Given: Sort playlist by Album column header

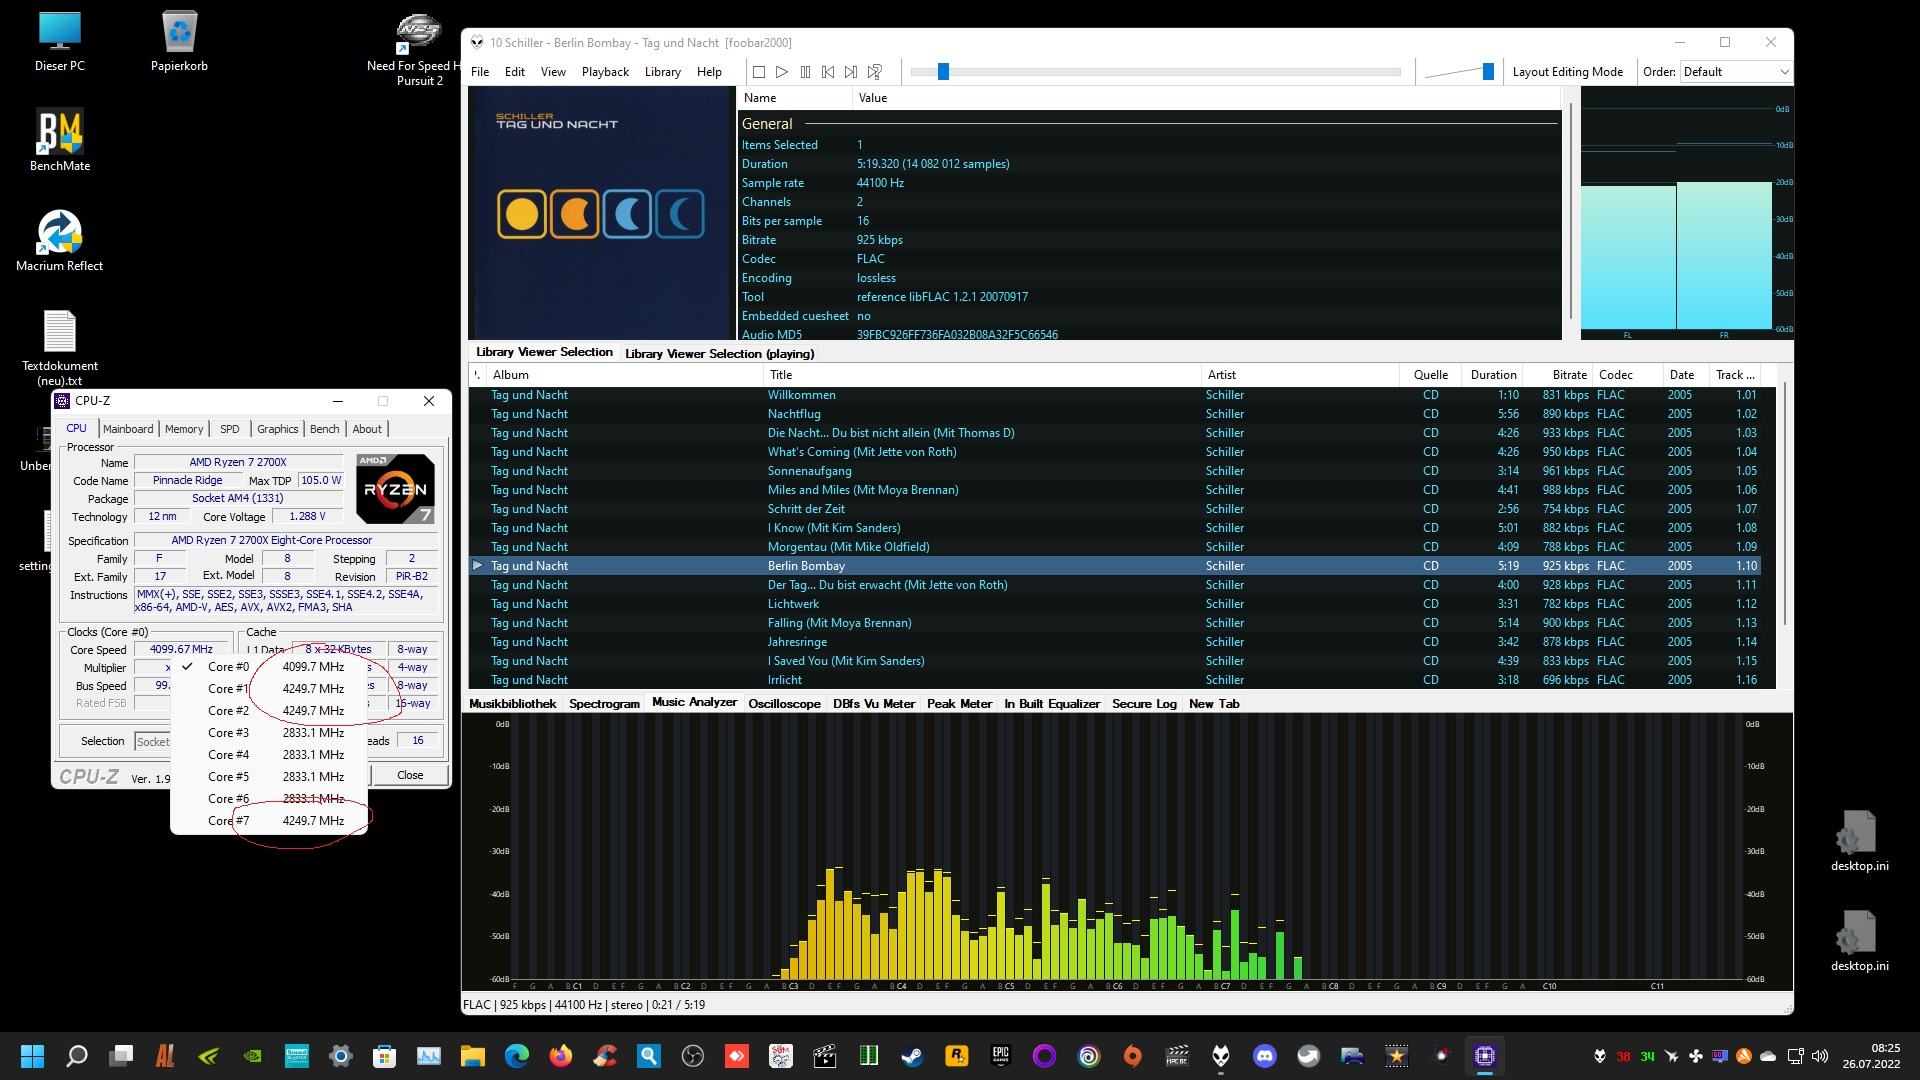Looking at the screenshot, I should coord(625,375).
